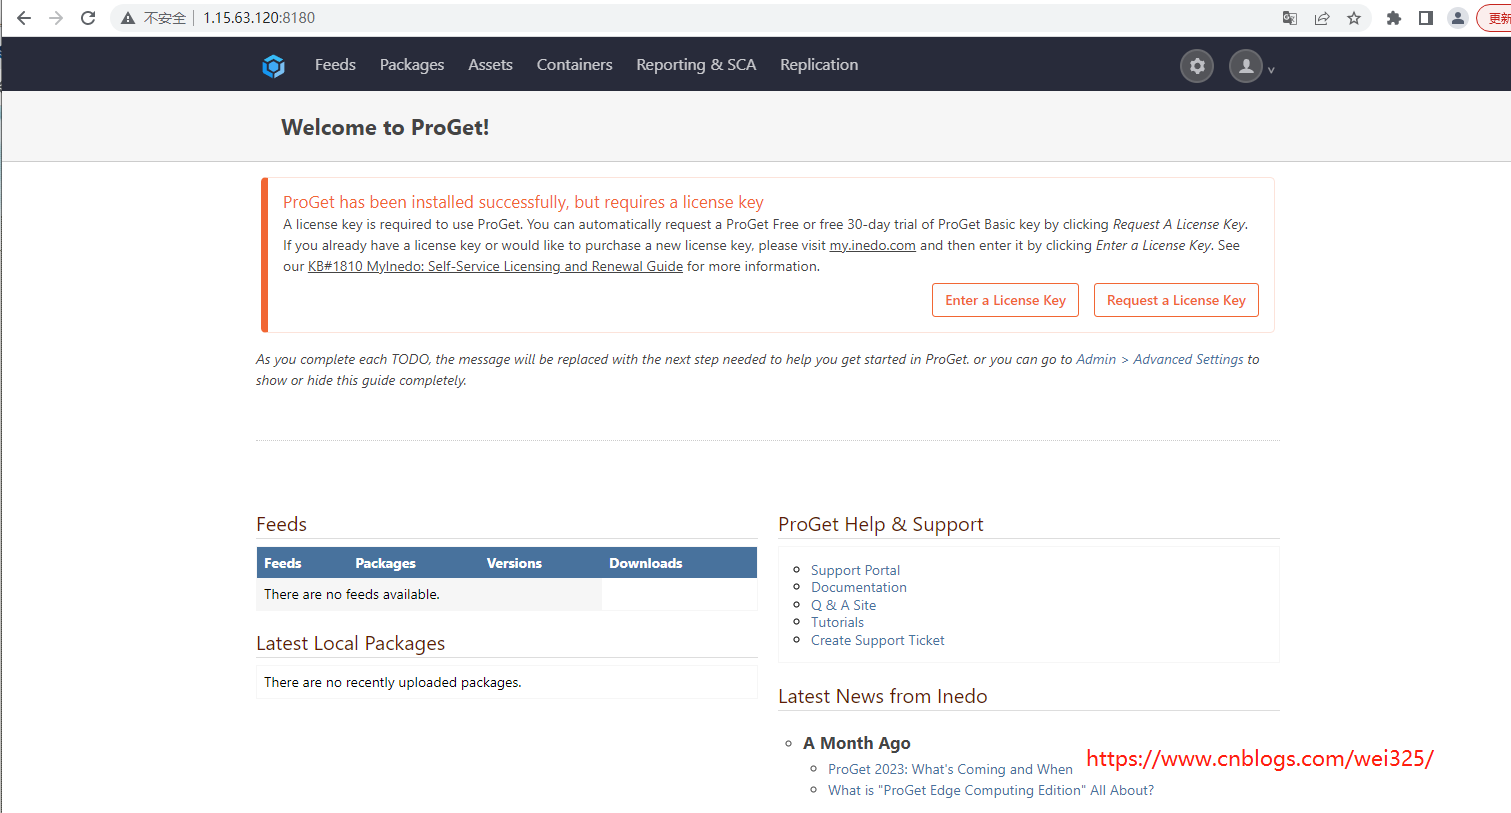Reload the page with browser refresh icon
The height and width of the screenshot is (813, 1511).
[x=88, y=18]
